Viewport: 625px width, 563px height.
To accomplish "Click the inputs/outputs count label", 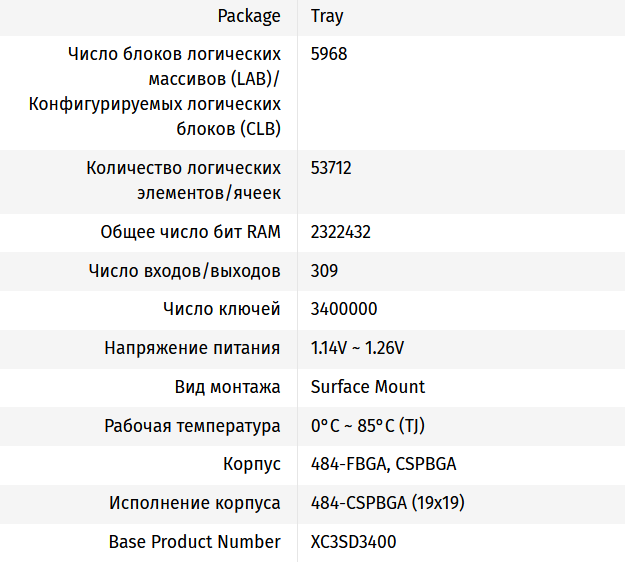I will [184, 271].
